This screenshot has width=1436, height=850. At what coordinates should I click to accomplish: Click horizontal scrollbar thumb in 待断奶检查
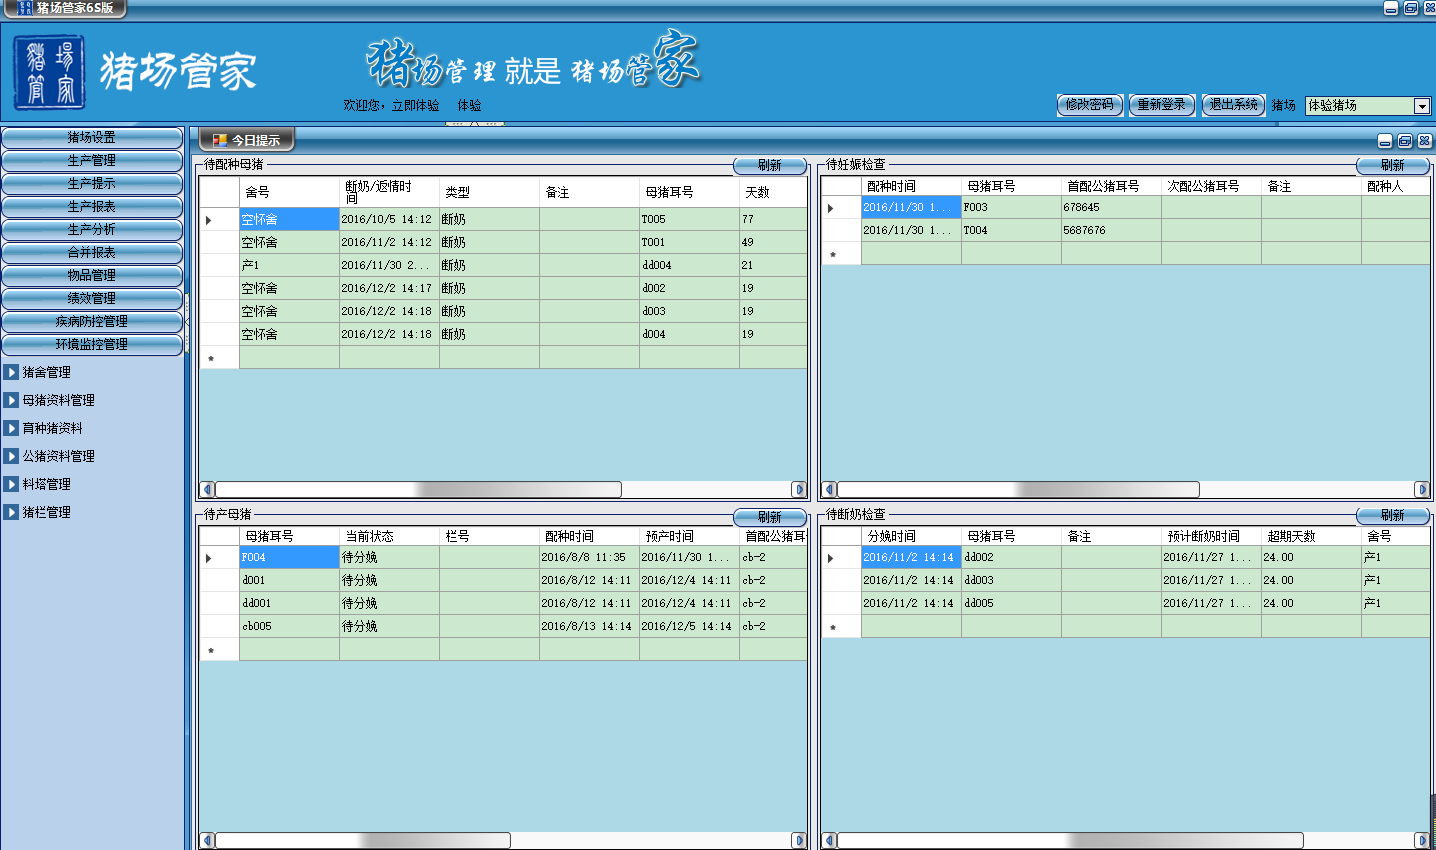(x=1070, y=841)
